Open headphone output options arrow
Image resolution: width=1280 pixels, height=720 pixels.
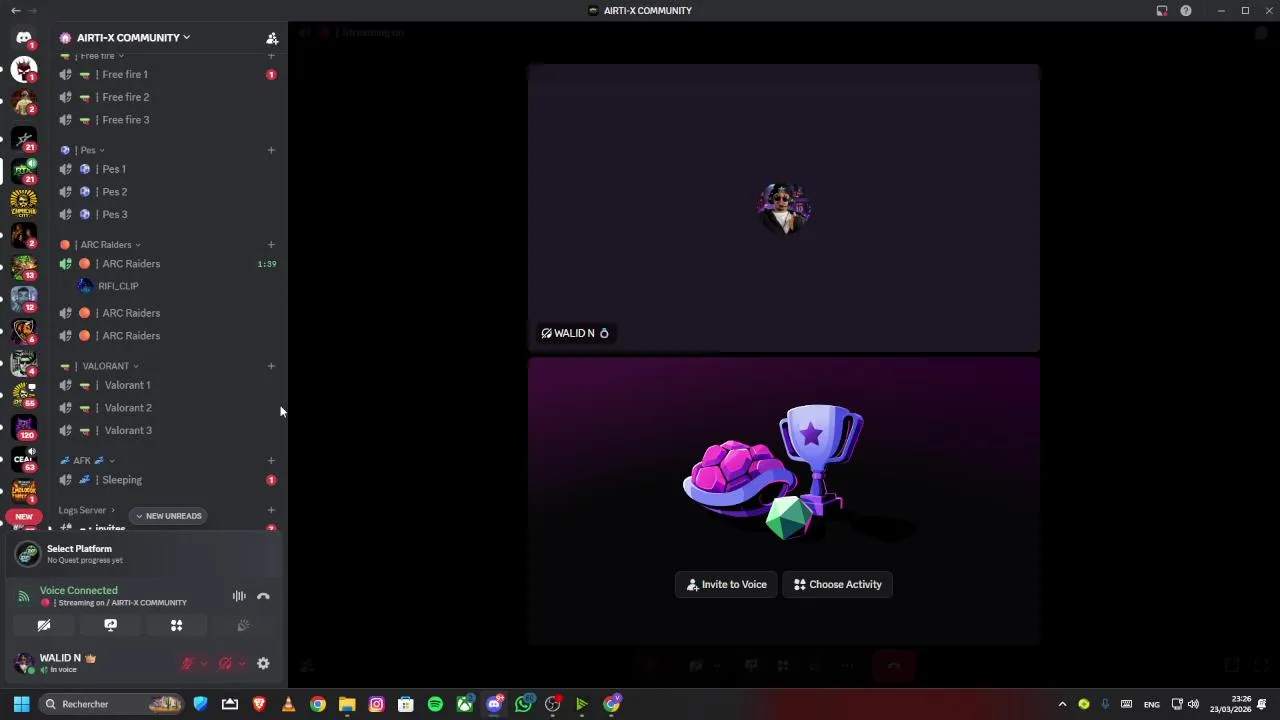click(241, 663)
